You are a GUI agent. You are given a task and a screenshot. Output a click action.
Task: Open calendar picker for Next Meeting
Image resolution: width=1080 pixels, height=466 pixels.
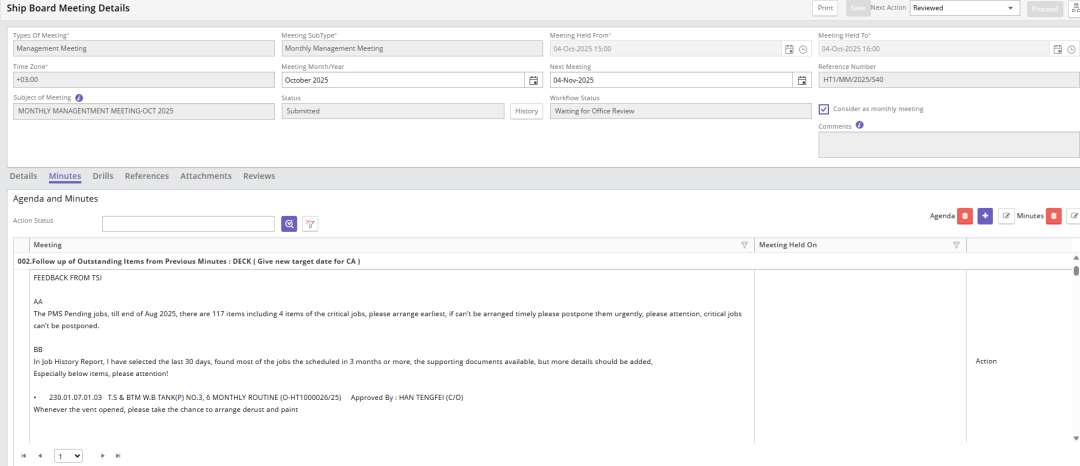(x=800, y=80)
